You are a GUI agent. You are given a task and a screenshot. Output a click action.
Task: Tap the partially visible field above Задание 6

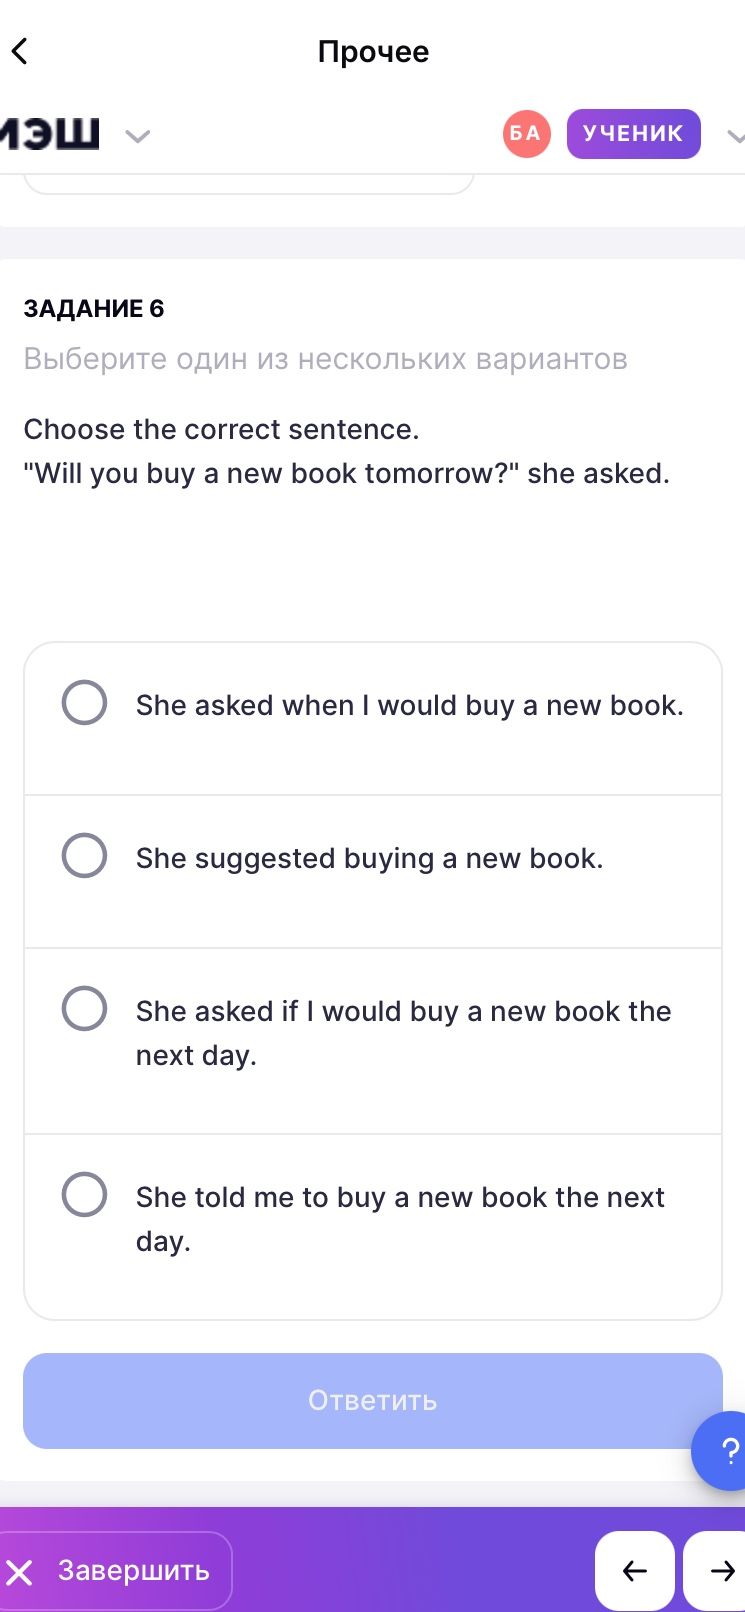[248, 183]
